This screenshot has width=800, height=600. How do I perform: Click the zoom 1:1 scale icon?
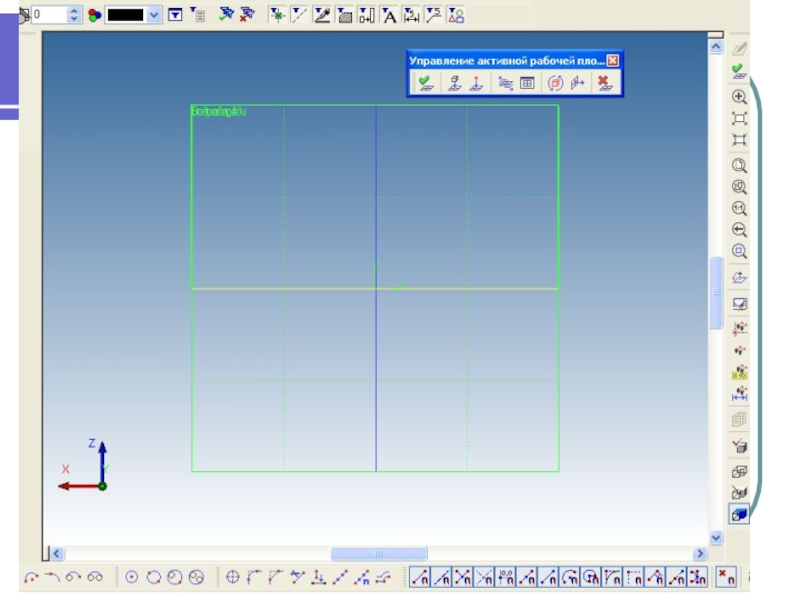[x=739, y=208]
